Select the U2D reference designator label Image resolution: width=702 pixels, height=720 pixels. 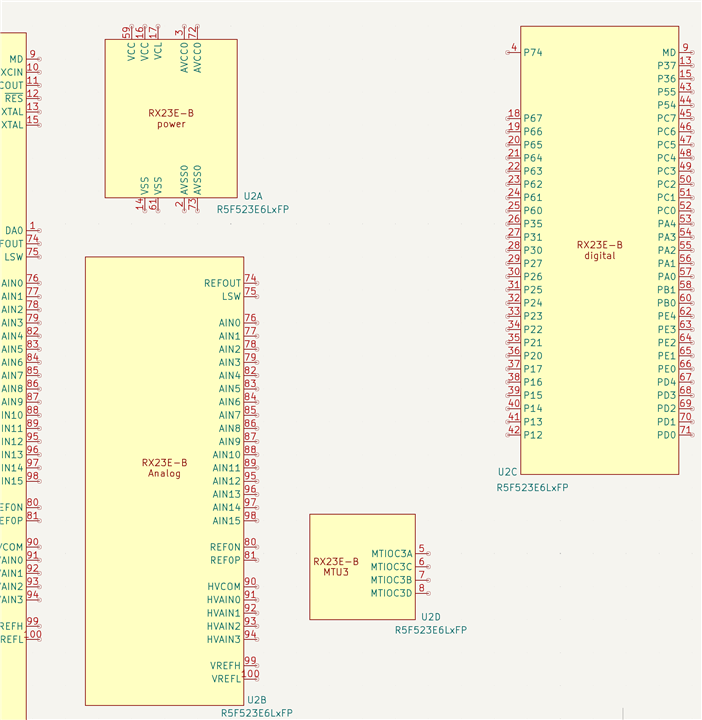click(x=431, y=617)
